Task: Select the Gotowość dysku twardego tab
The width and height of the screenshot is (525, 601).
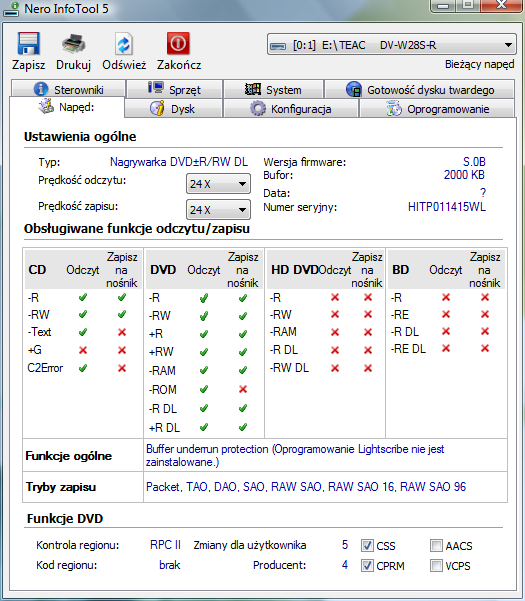Action: [x=420, y=89]
